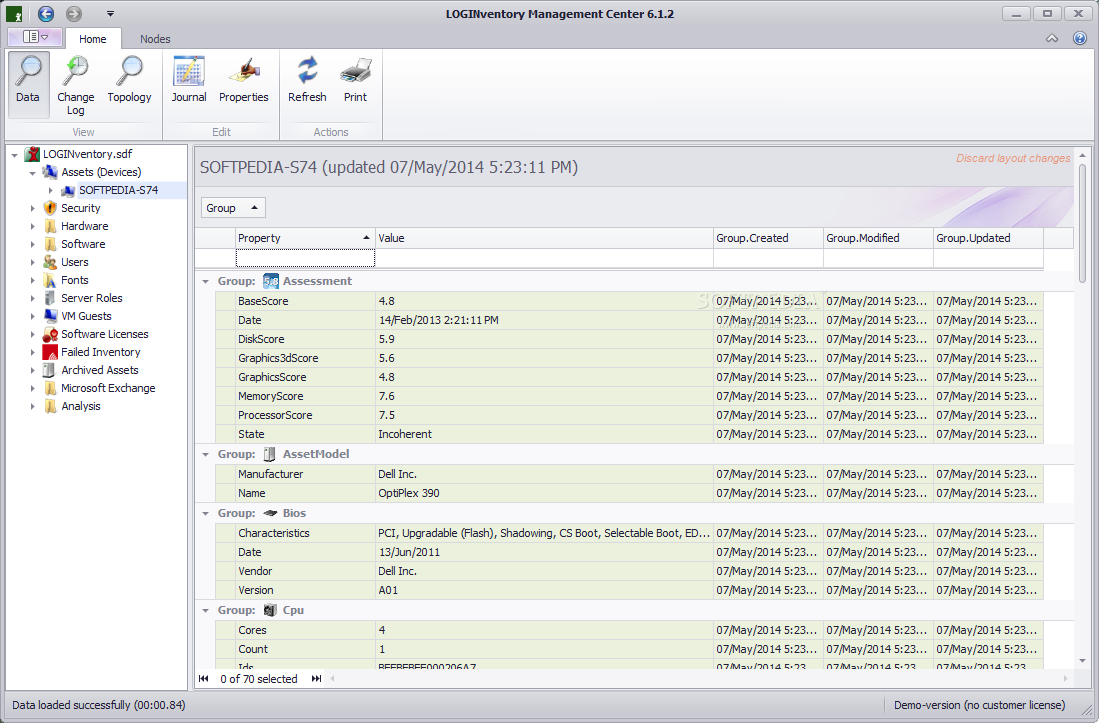This screenshot has width=1099, height=723.
Task: Click the Value filter row cell
Action: [544, 259]
